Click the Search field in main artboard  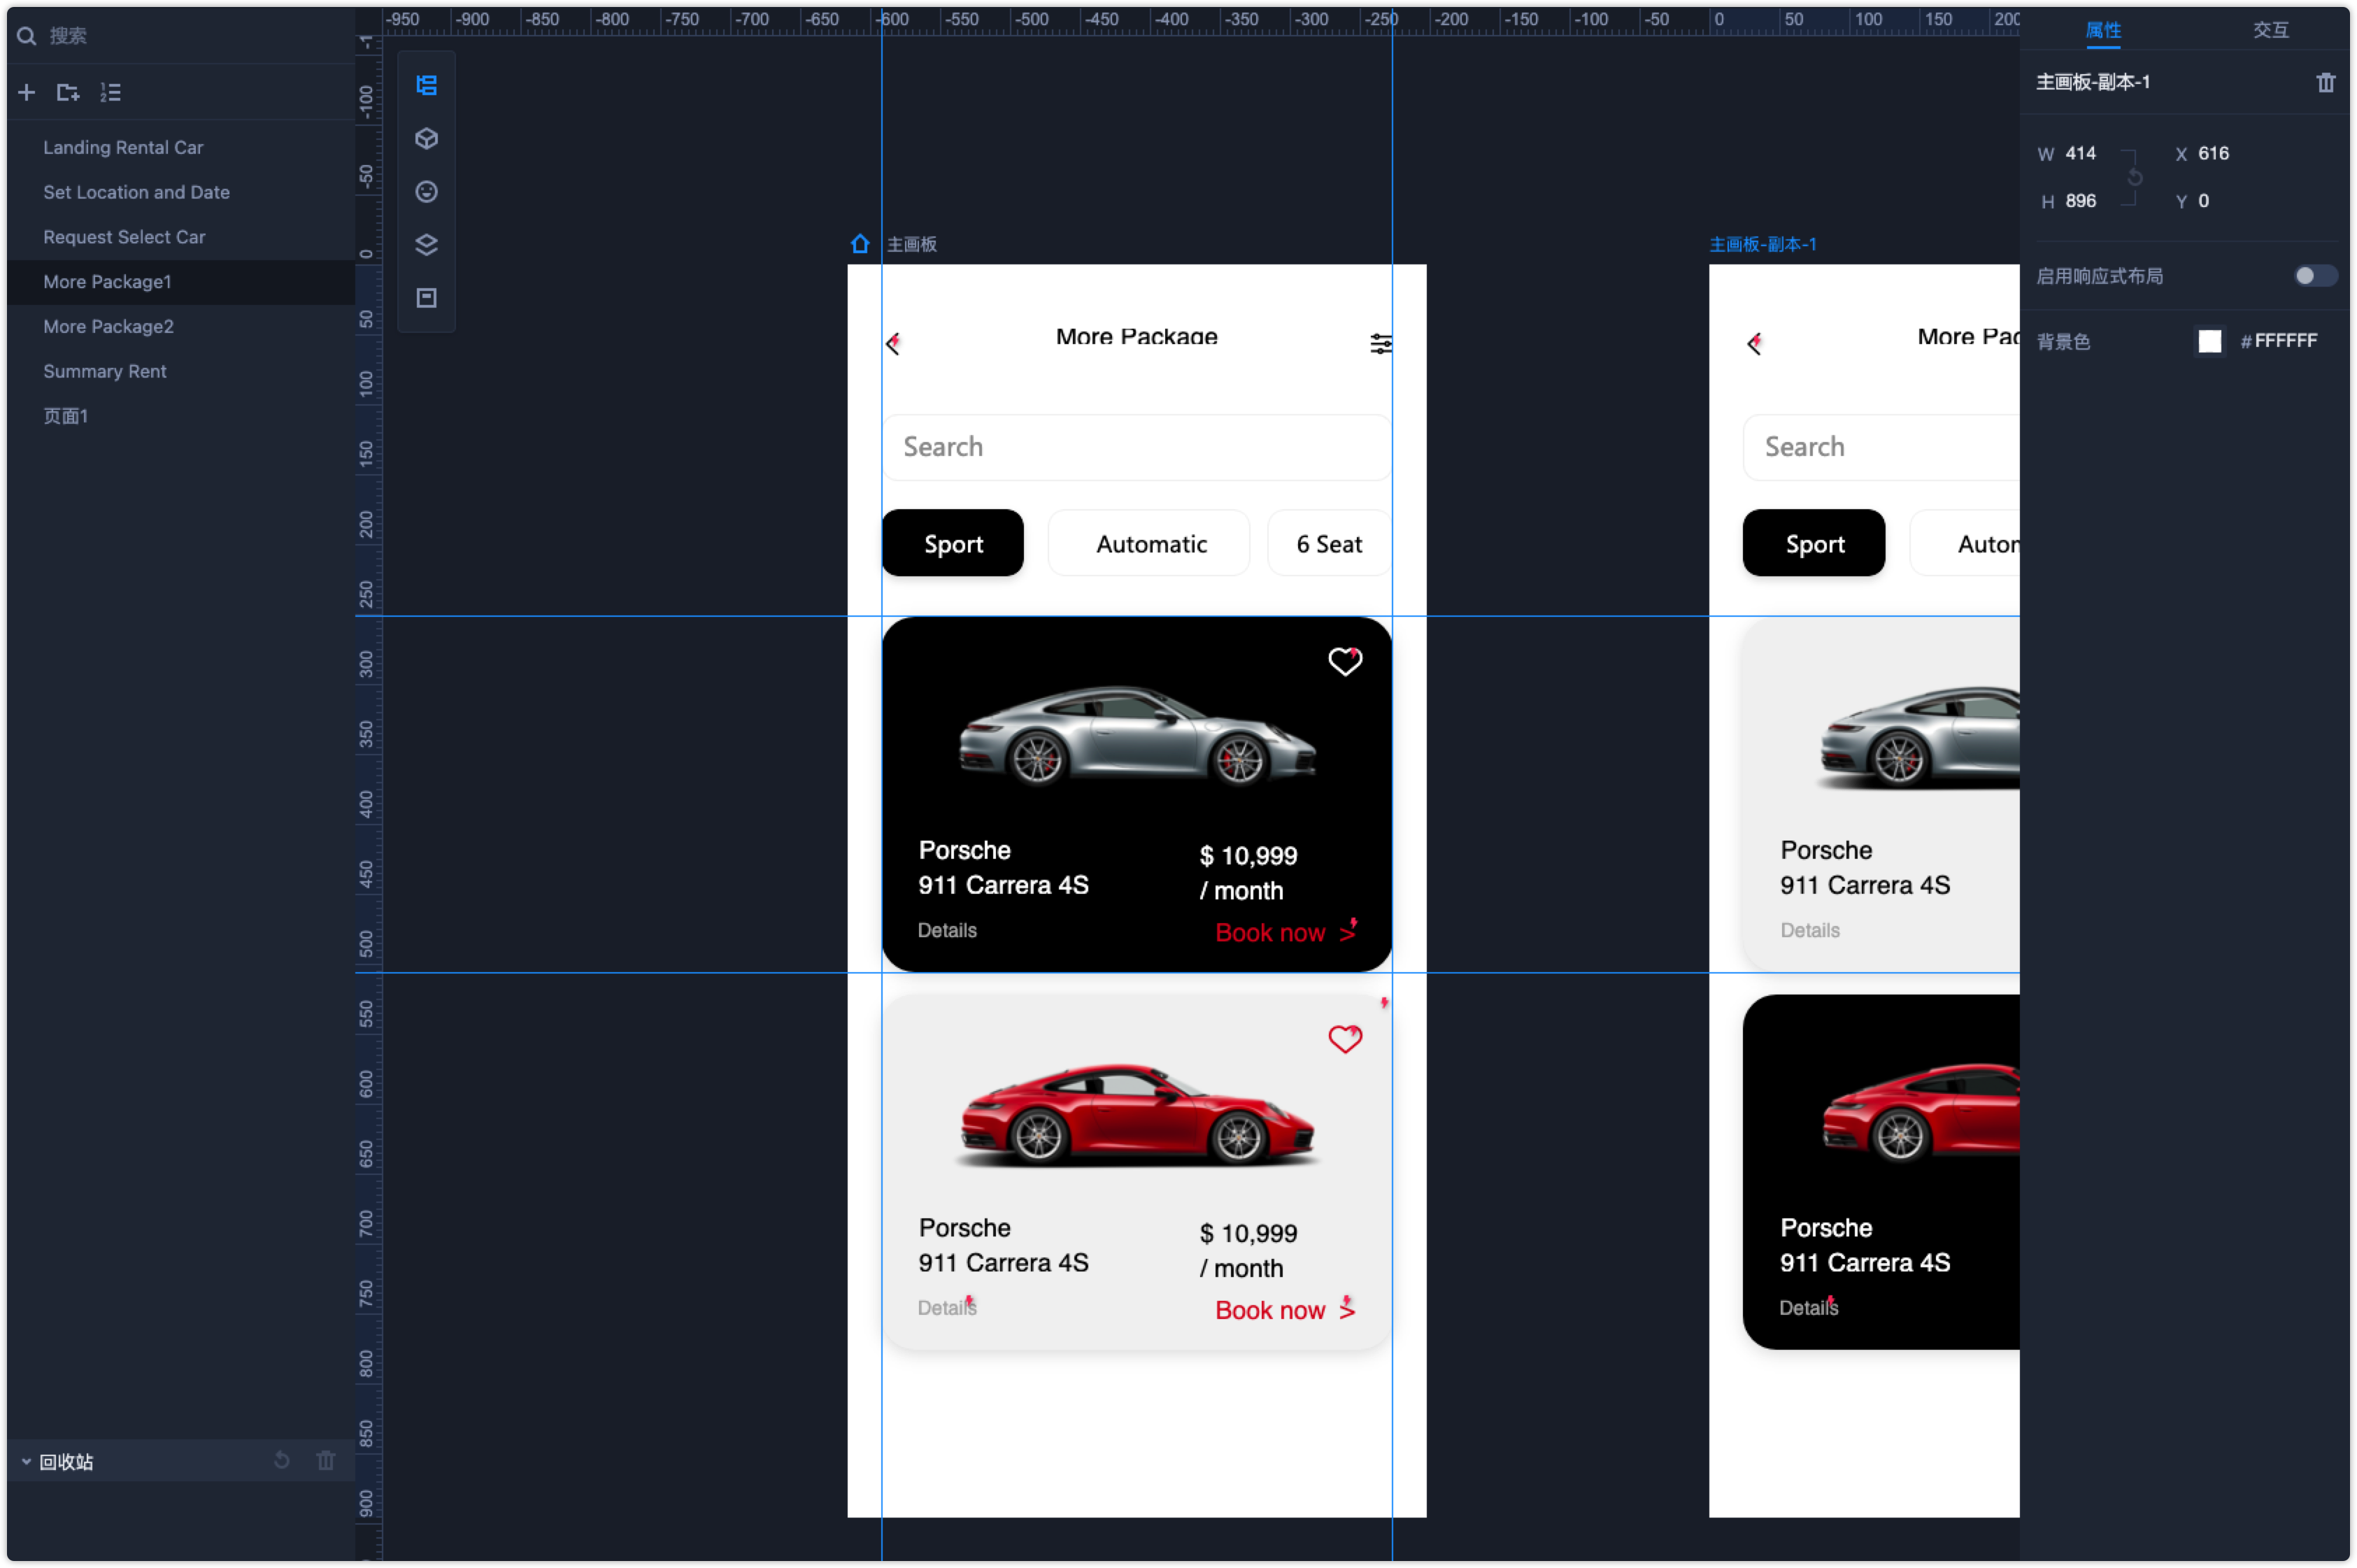tap(1137, 447)
